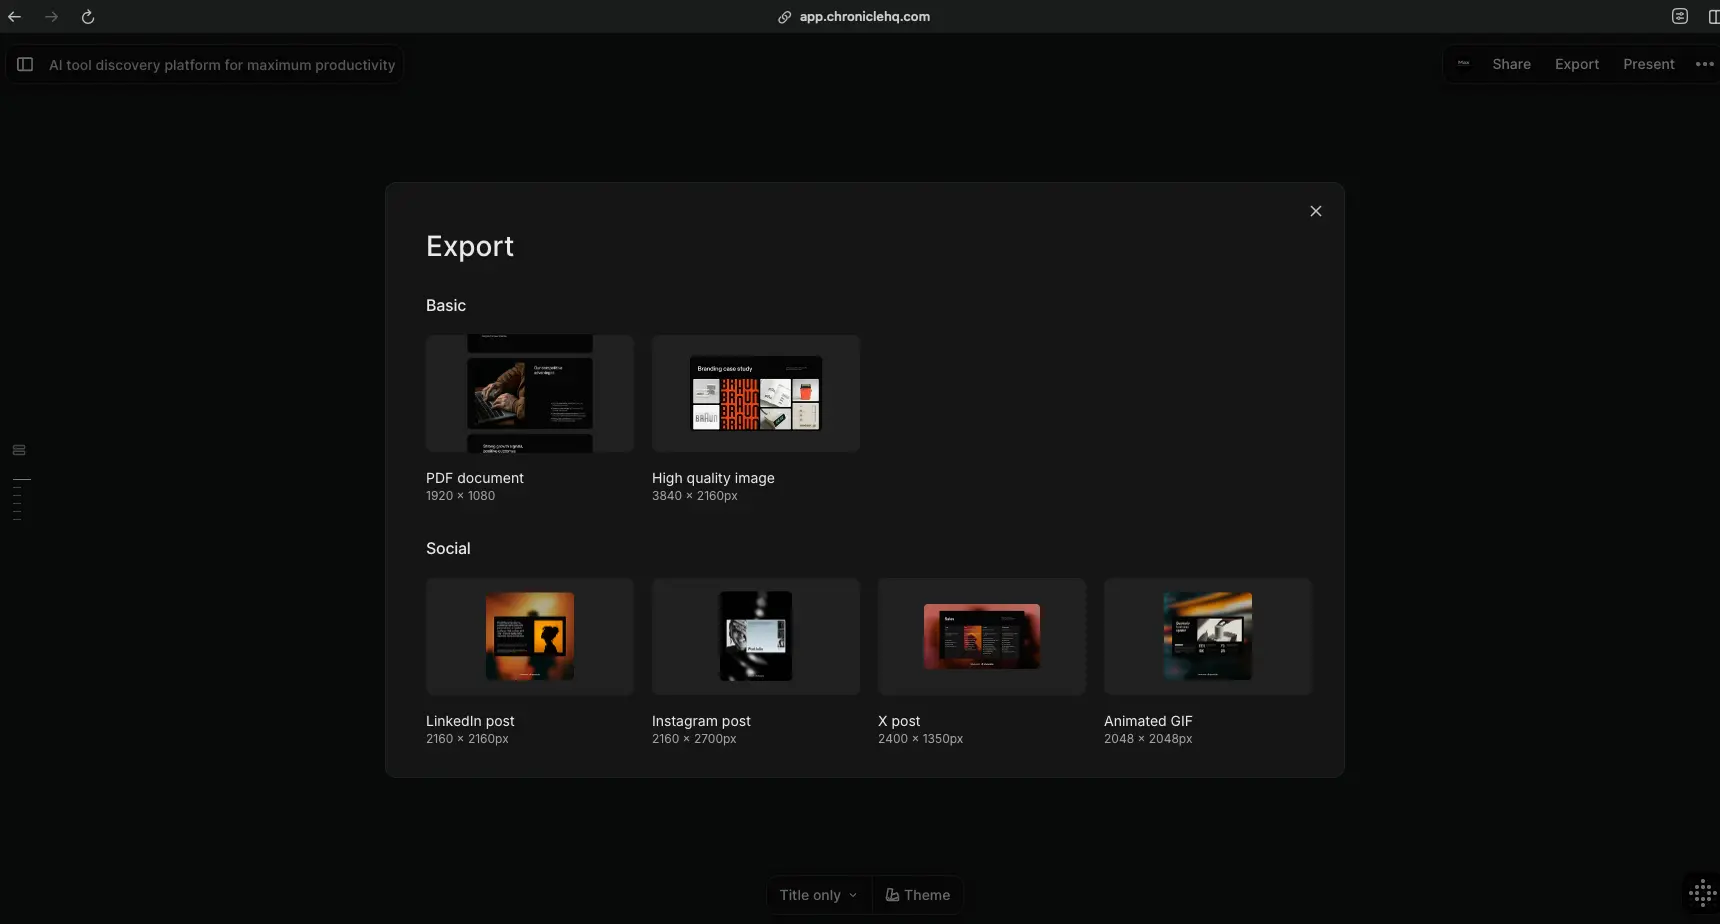
Task: Open the more options ellipsis menu
Action: coord(1706,63)
